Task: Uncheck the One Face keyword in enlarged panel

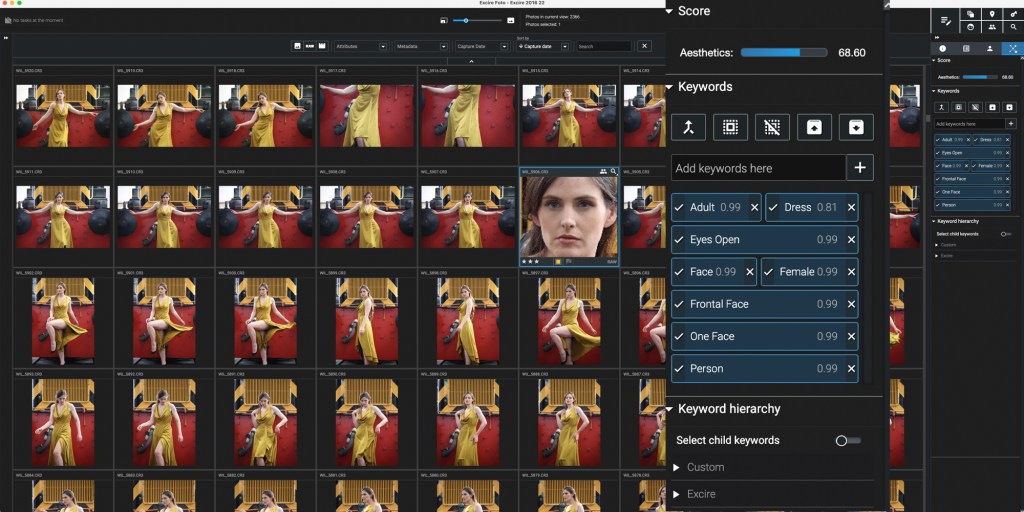Action: pyautogui.click(x=680, y=336)
